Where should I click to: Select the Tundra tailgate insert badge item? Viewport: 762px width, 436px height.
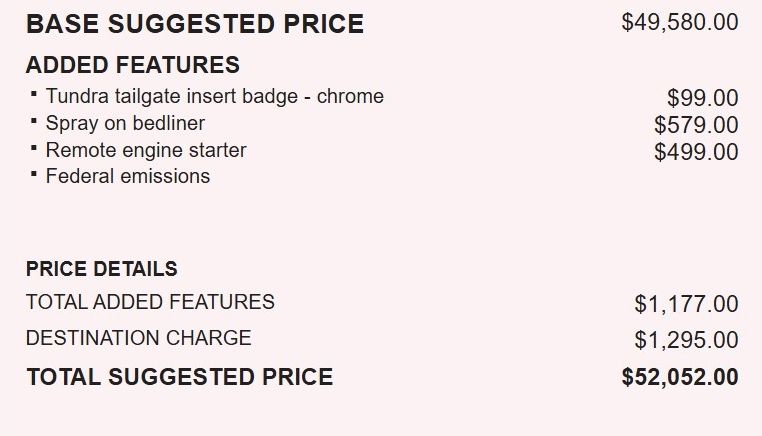coord(214,97)
